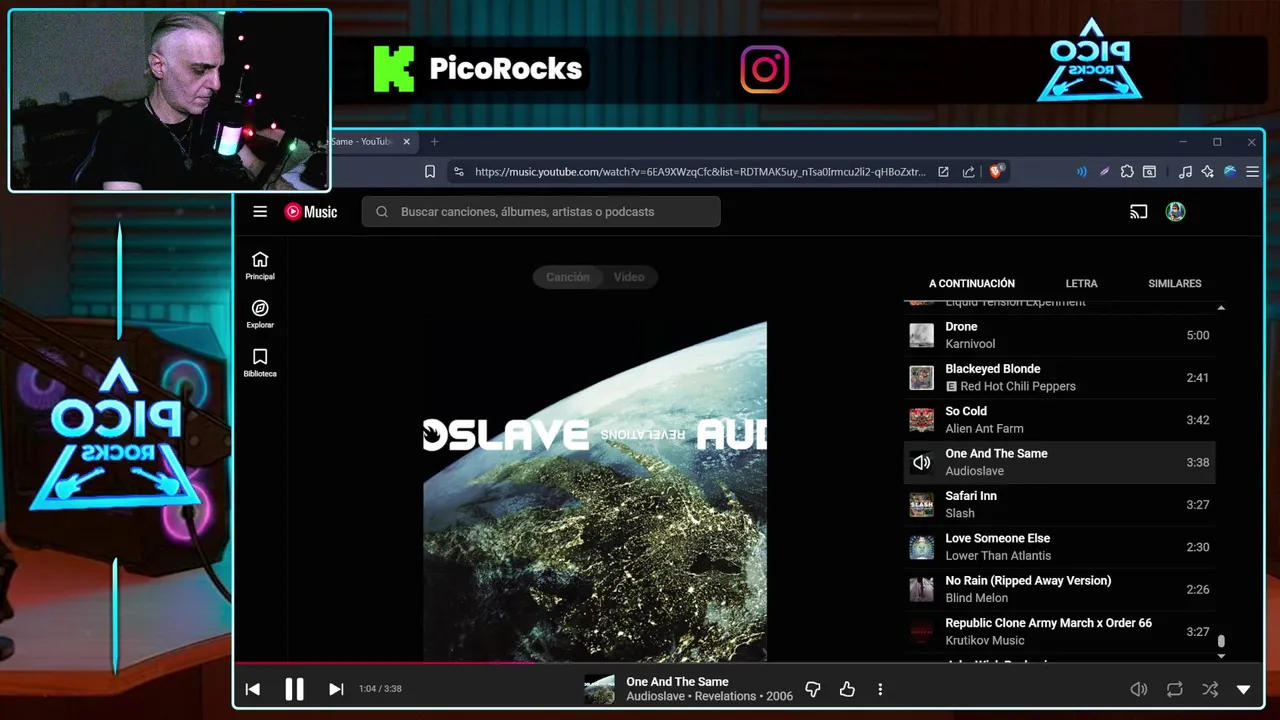Play Safari Inn by Slash
The width and height of the screenshot is (1280, 720).
click(1060, 504)
